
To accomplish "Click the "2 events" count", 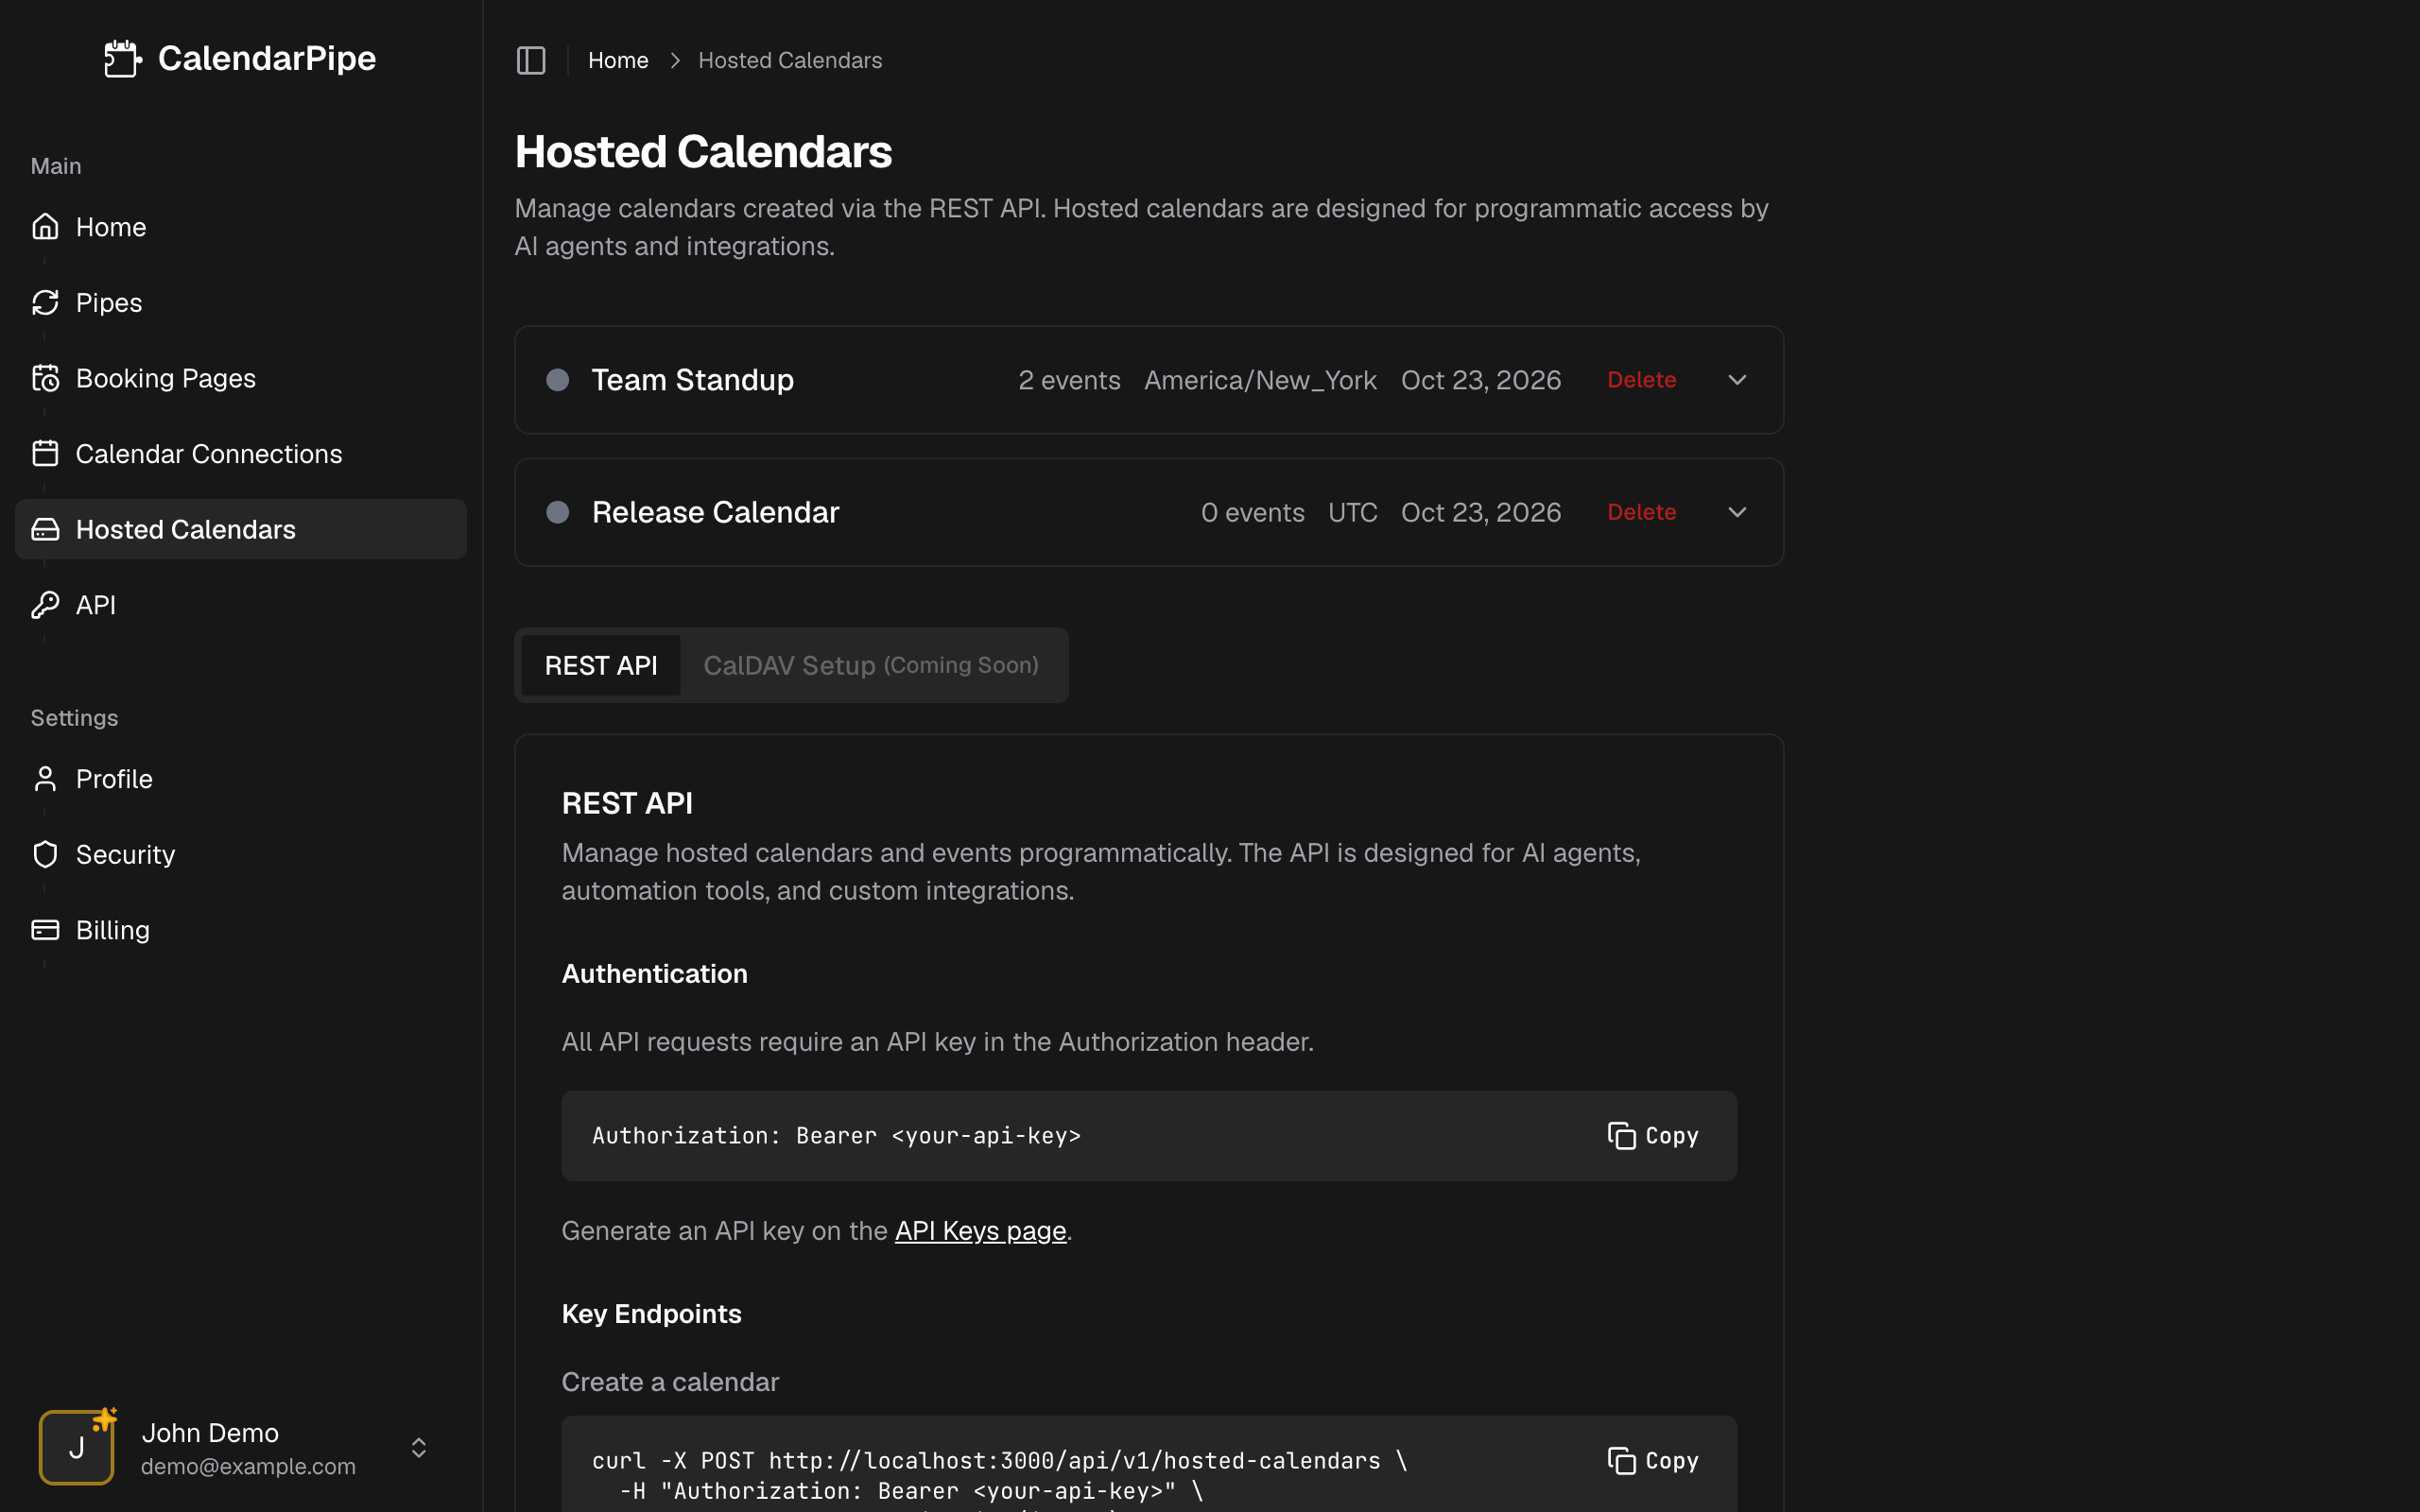I will [x=1069, y=380].
